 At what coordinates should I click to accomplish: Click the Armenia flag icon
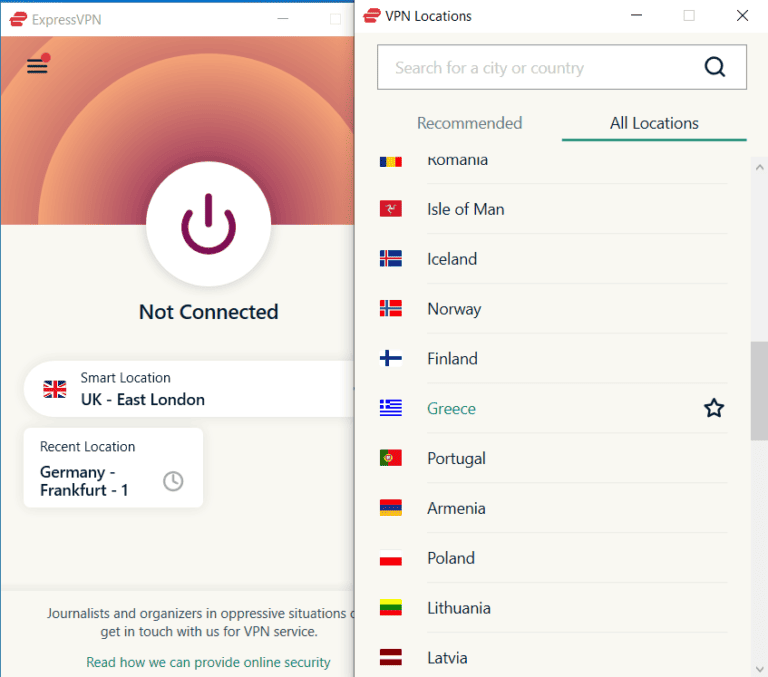(x=391, y=508)
